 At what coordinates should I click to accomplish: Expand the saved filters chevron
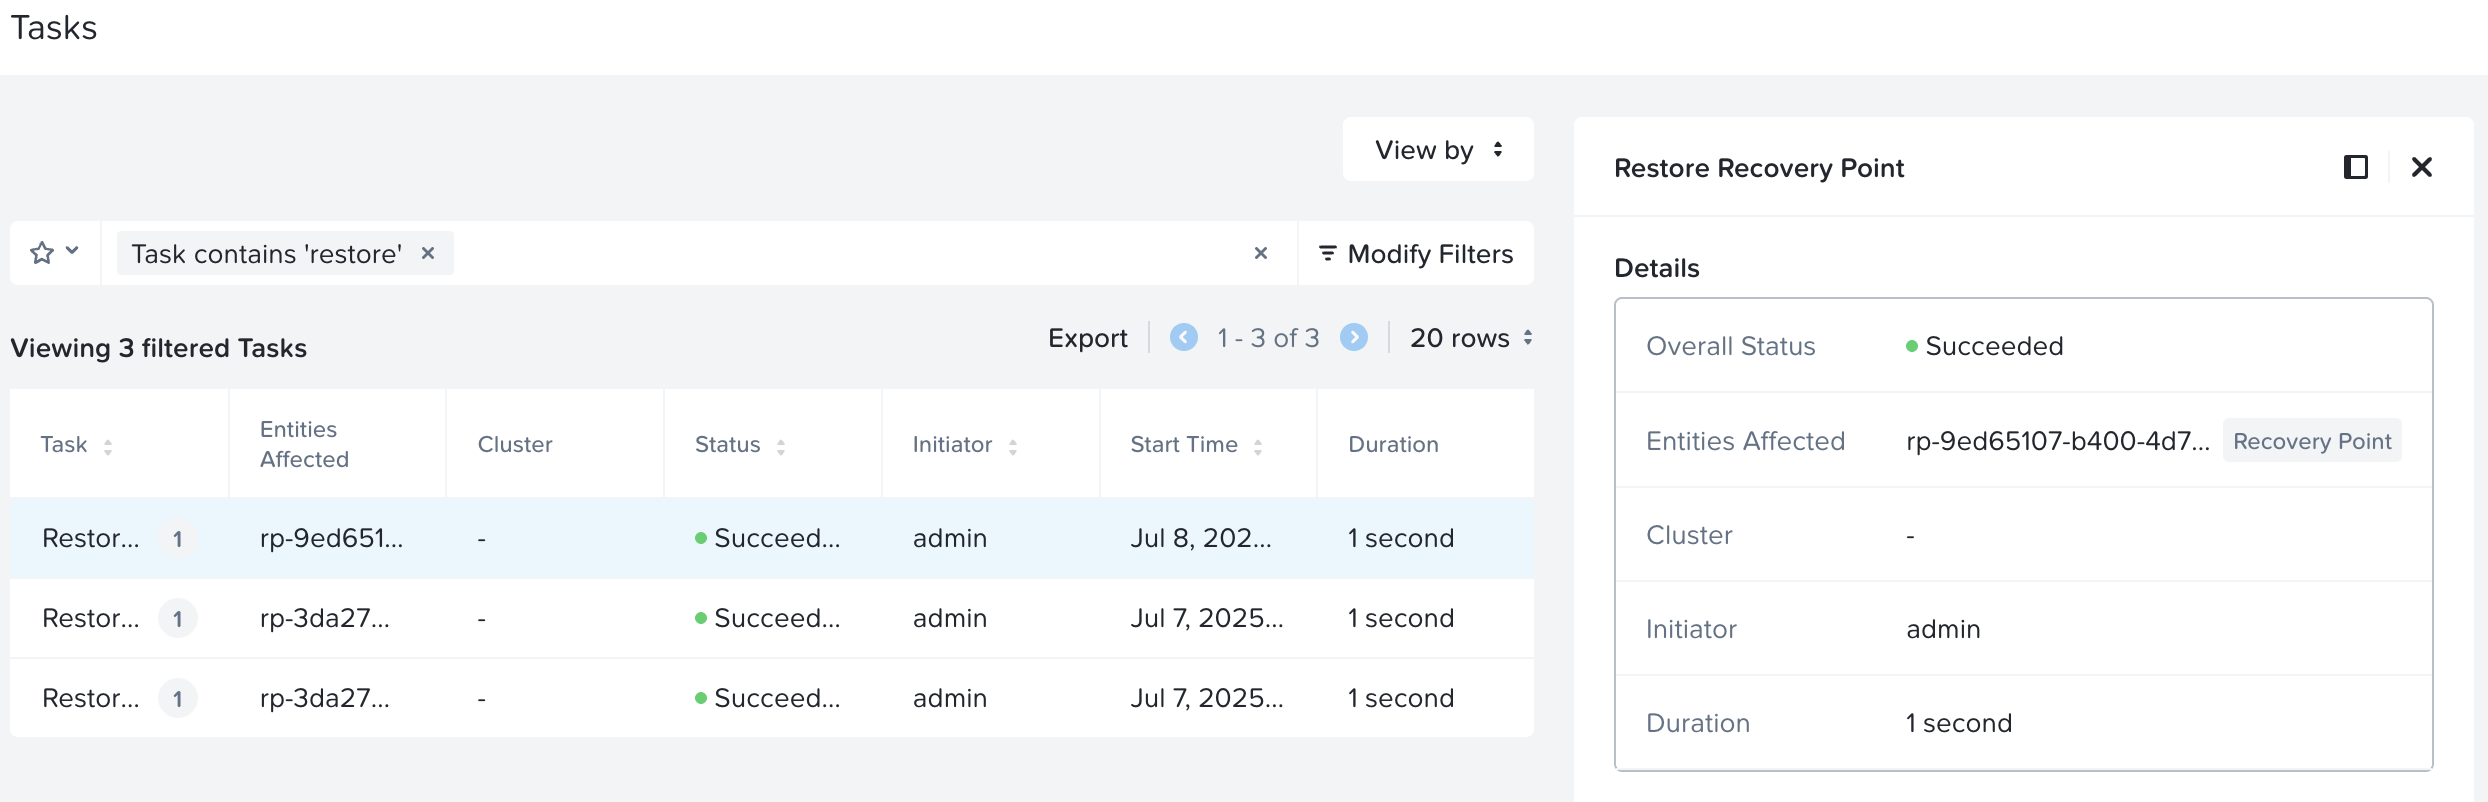coord(72,251)
